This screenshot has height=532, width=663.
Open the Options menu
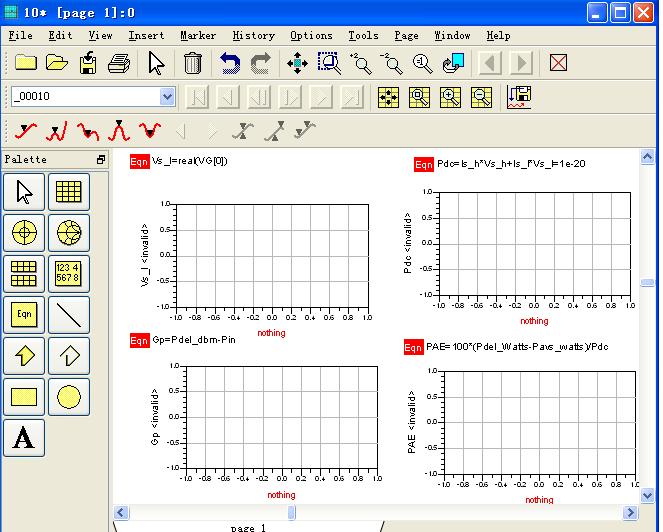(x=311, y=36)
